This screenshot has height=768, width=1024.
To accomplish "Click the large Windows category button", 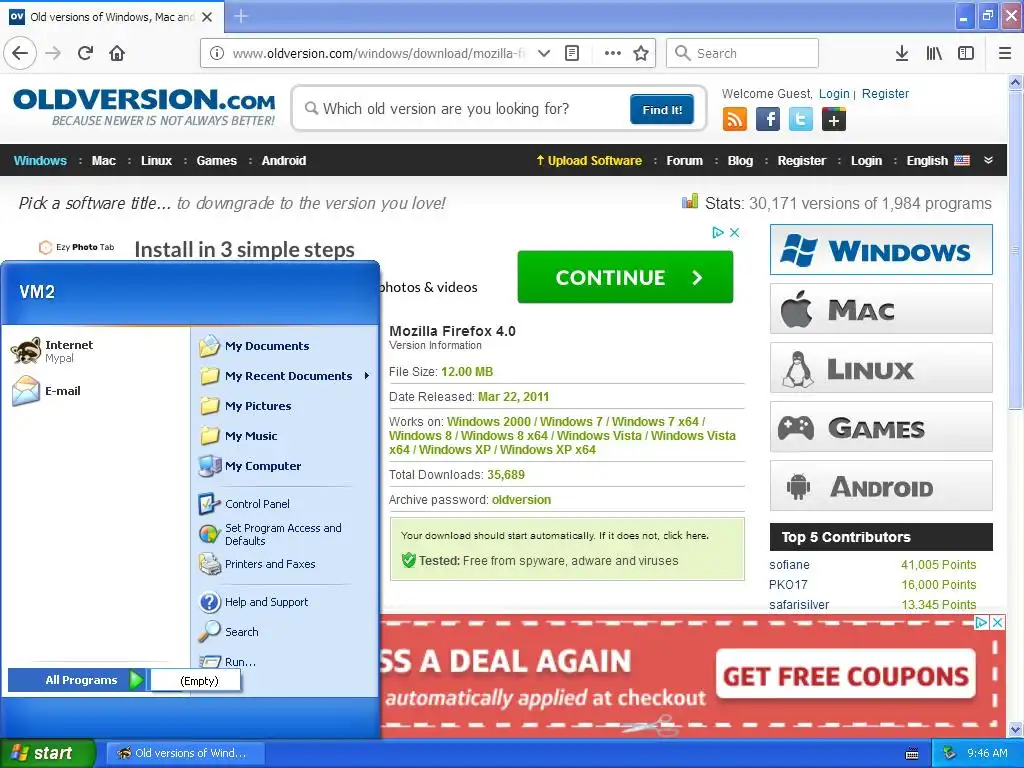I will (881, 249).
